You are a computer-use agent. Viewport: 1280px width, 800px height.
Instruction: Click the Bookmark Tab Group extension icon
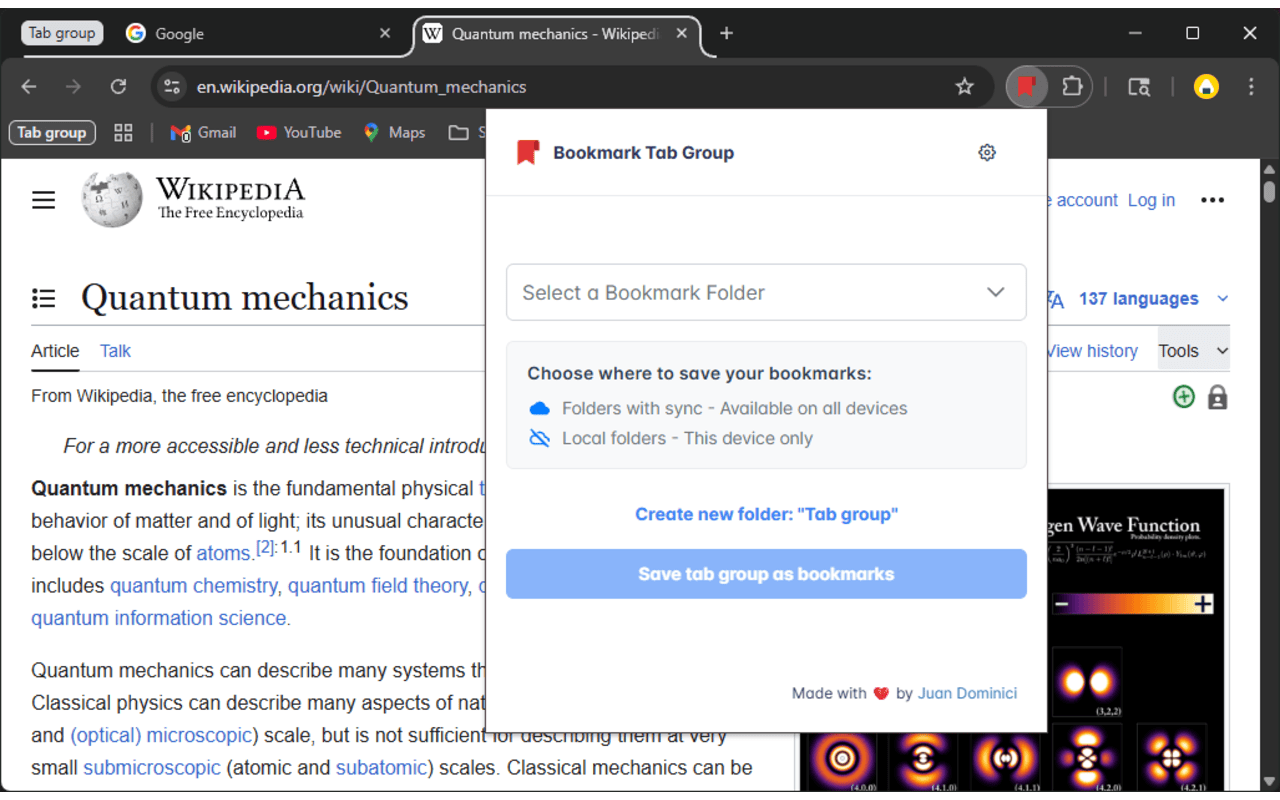coord(1026,87)
